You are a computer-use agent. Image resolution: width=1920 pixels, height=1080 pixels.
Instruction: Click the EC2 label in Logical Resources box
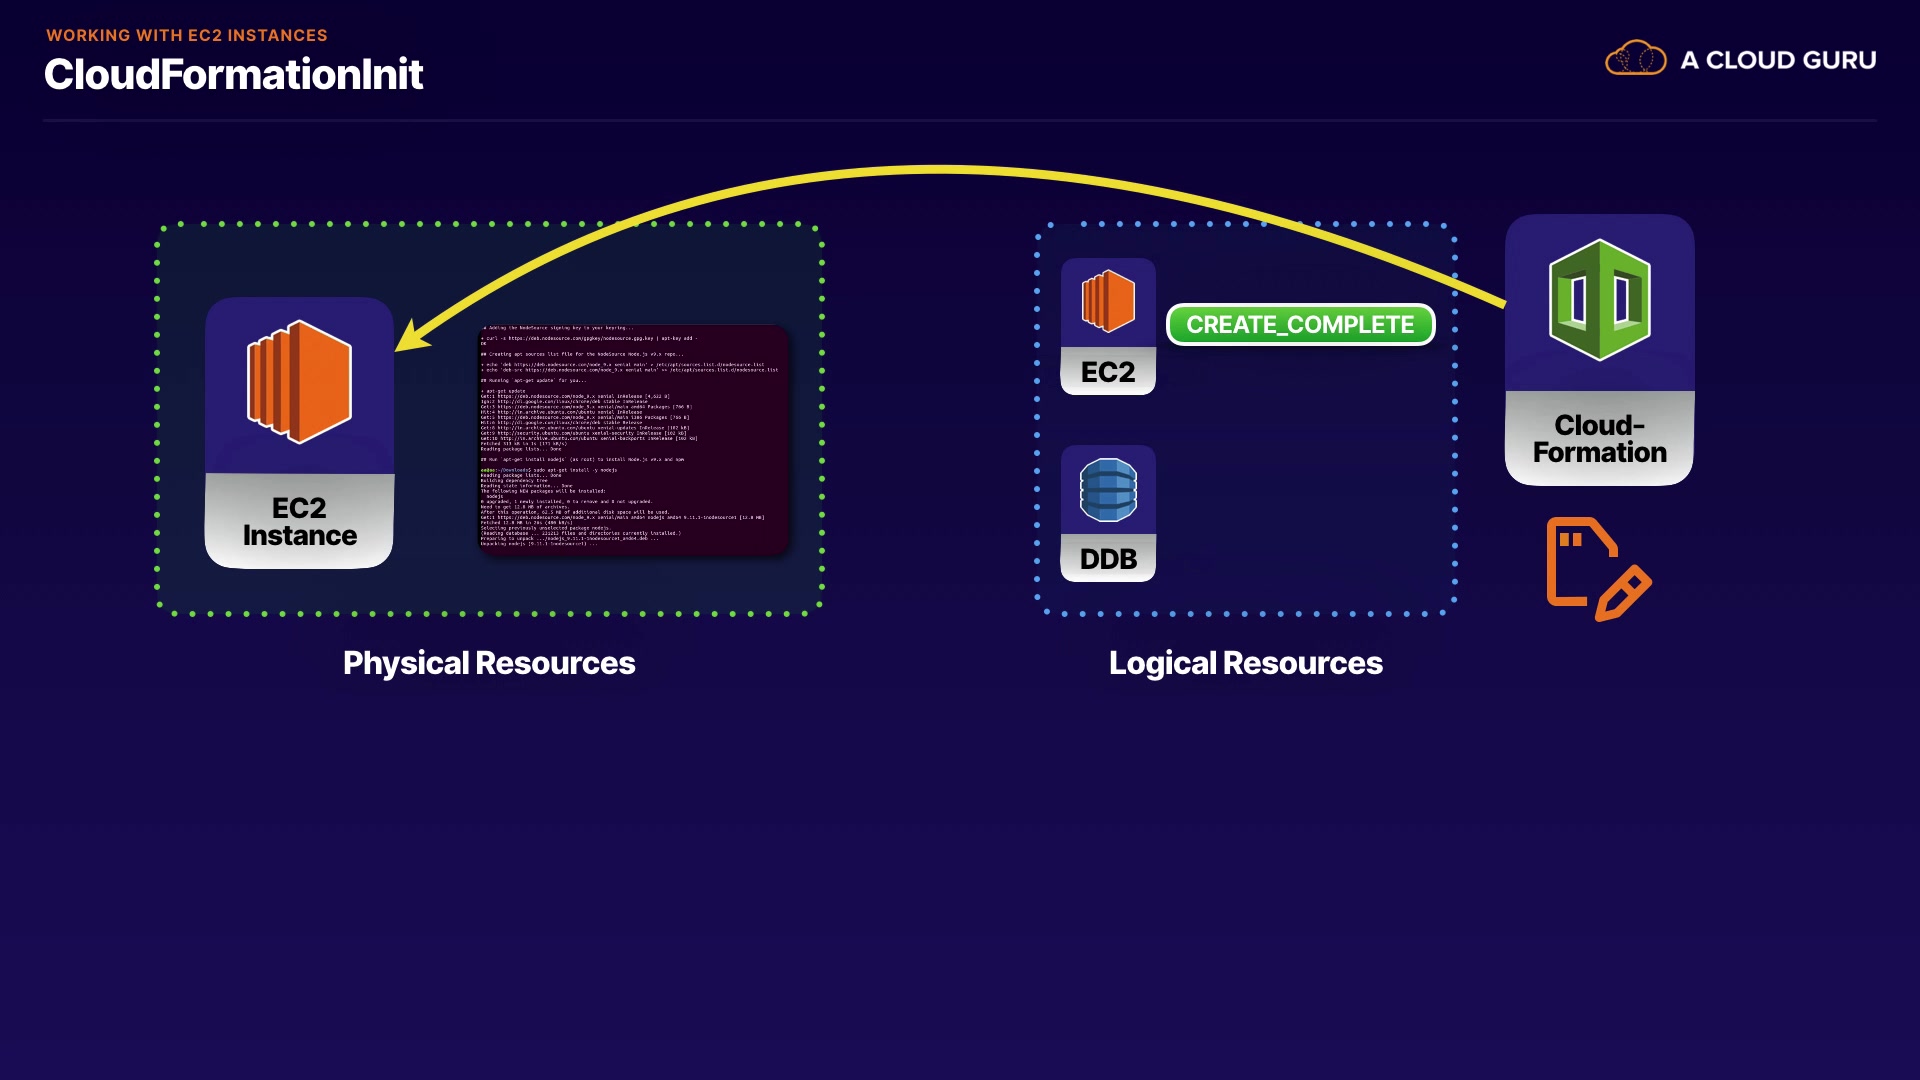1108,372
